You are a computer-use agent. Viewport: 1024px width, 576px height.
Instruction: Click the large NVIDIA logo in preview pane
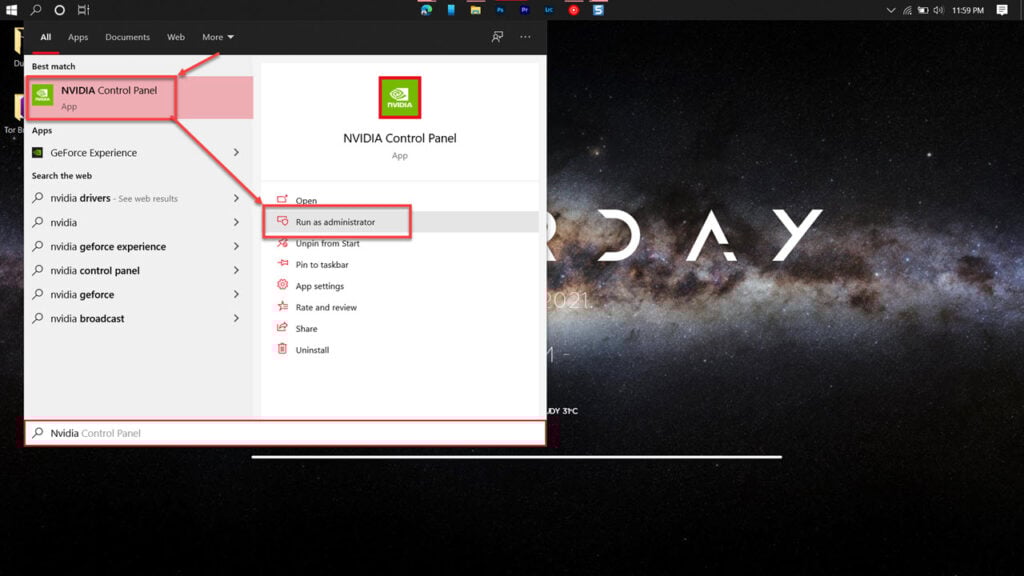pyautogui.click(x=400, y=97)
